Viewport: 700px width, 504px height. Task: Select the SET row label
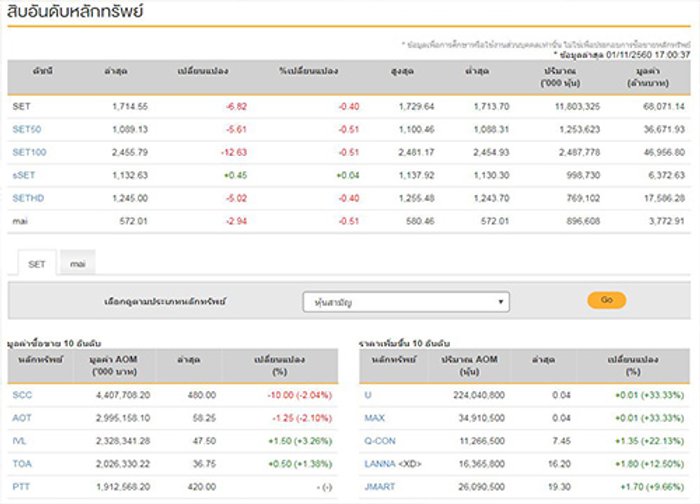tap(21, 106)
